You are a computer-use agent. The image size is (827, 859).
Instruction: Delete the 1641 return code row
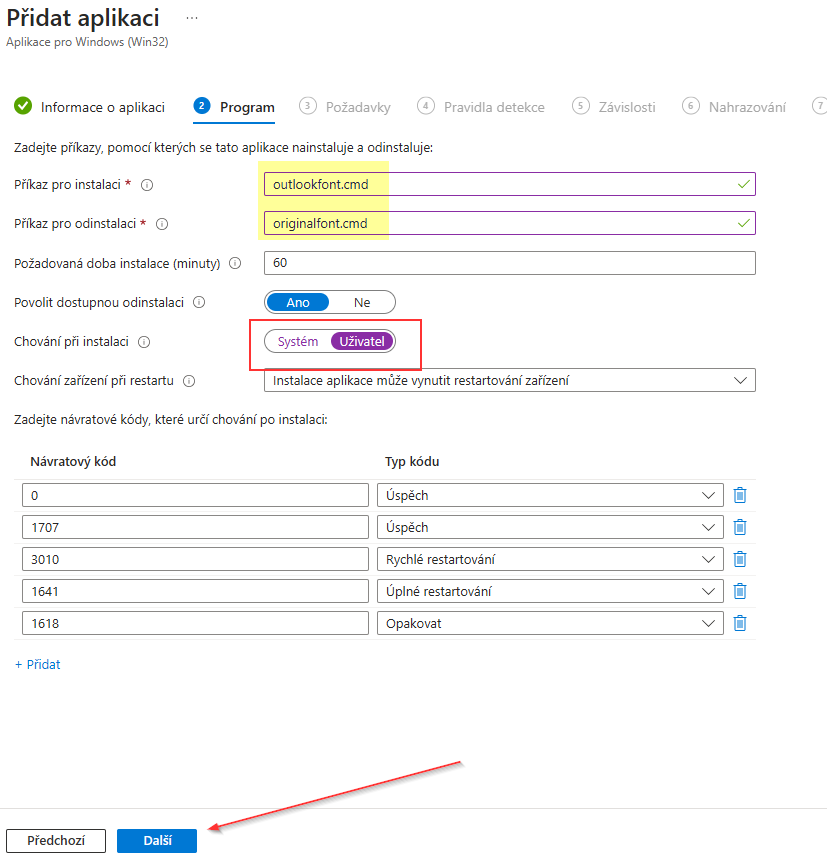point(739,591)
